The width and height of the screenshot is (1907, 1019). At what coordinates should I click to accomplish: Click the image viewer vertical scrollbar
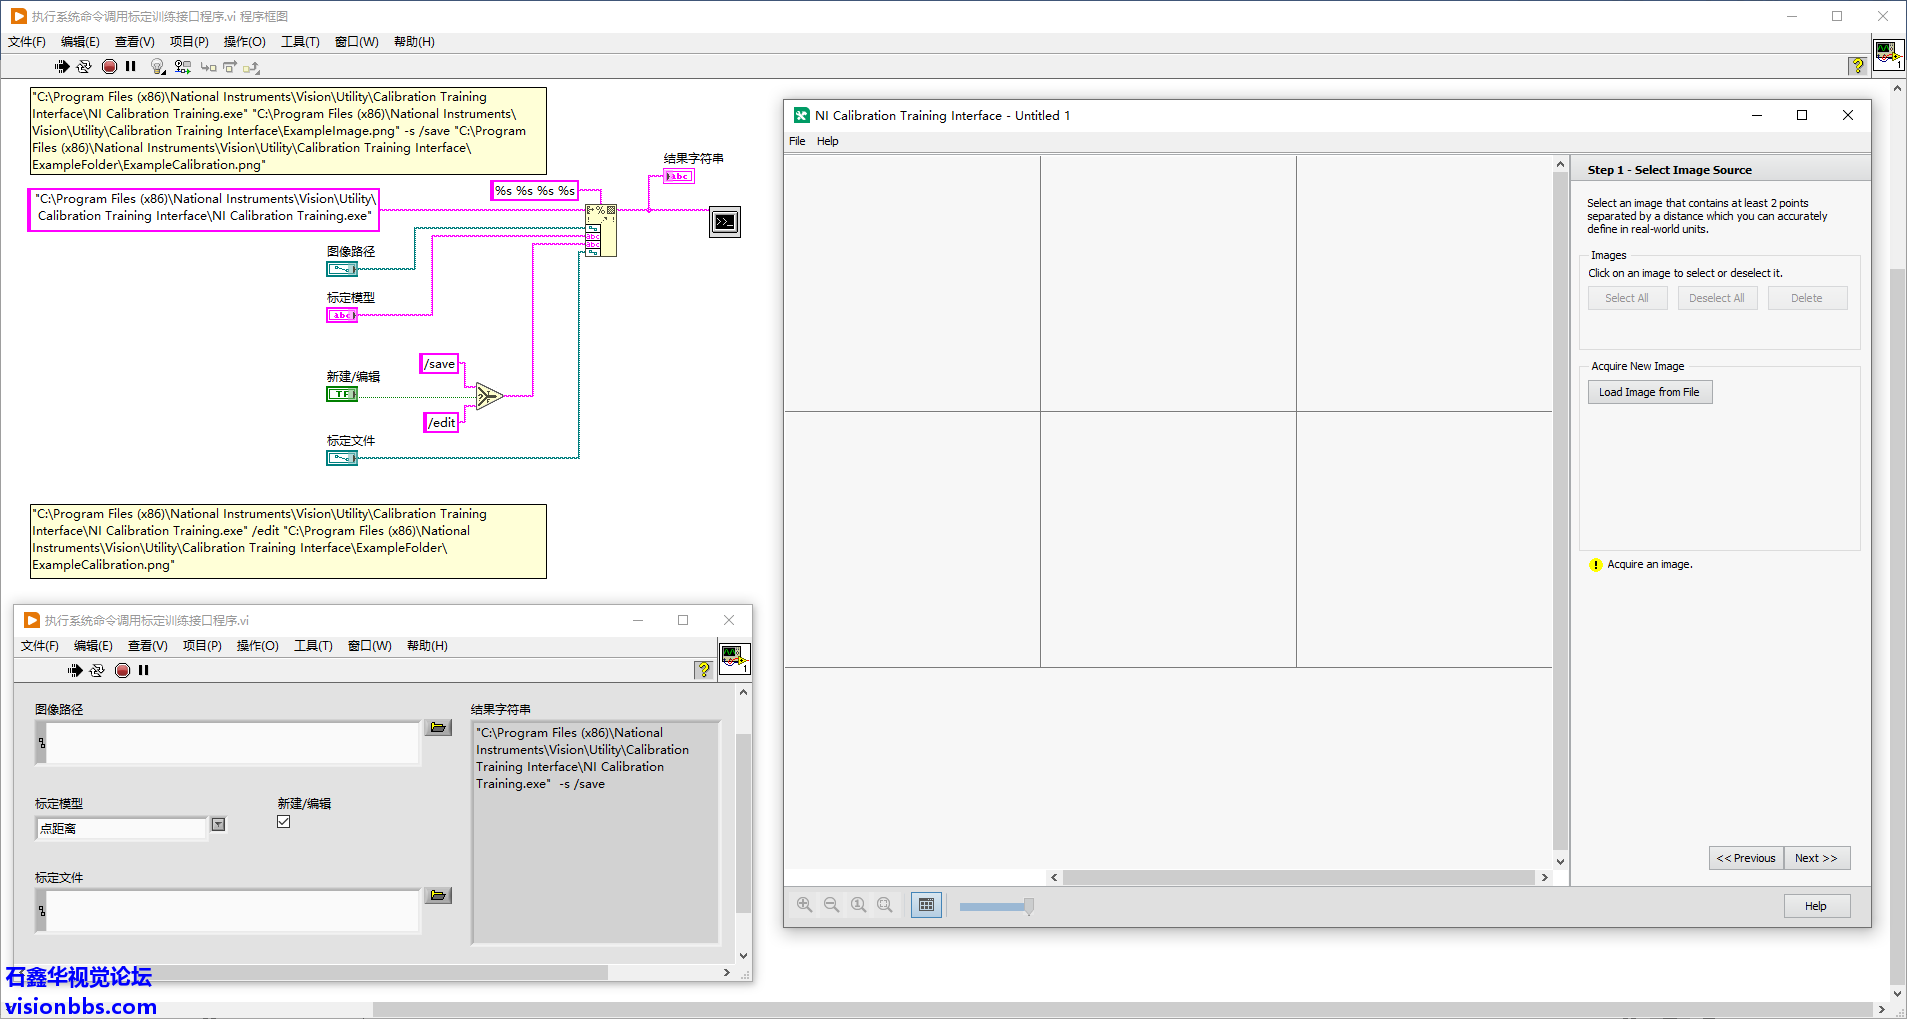1560,512
